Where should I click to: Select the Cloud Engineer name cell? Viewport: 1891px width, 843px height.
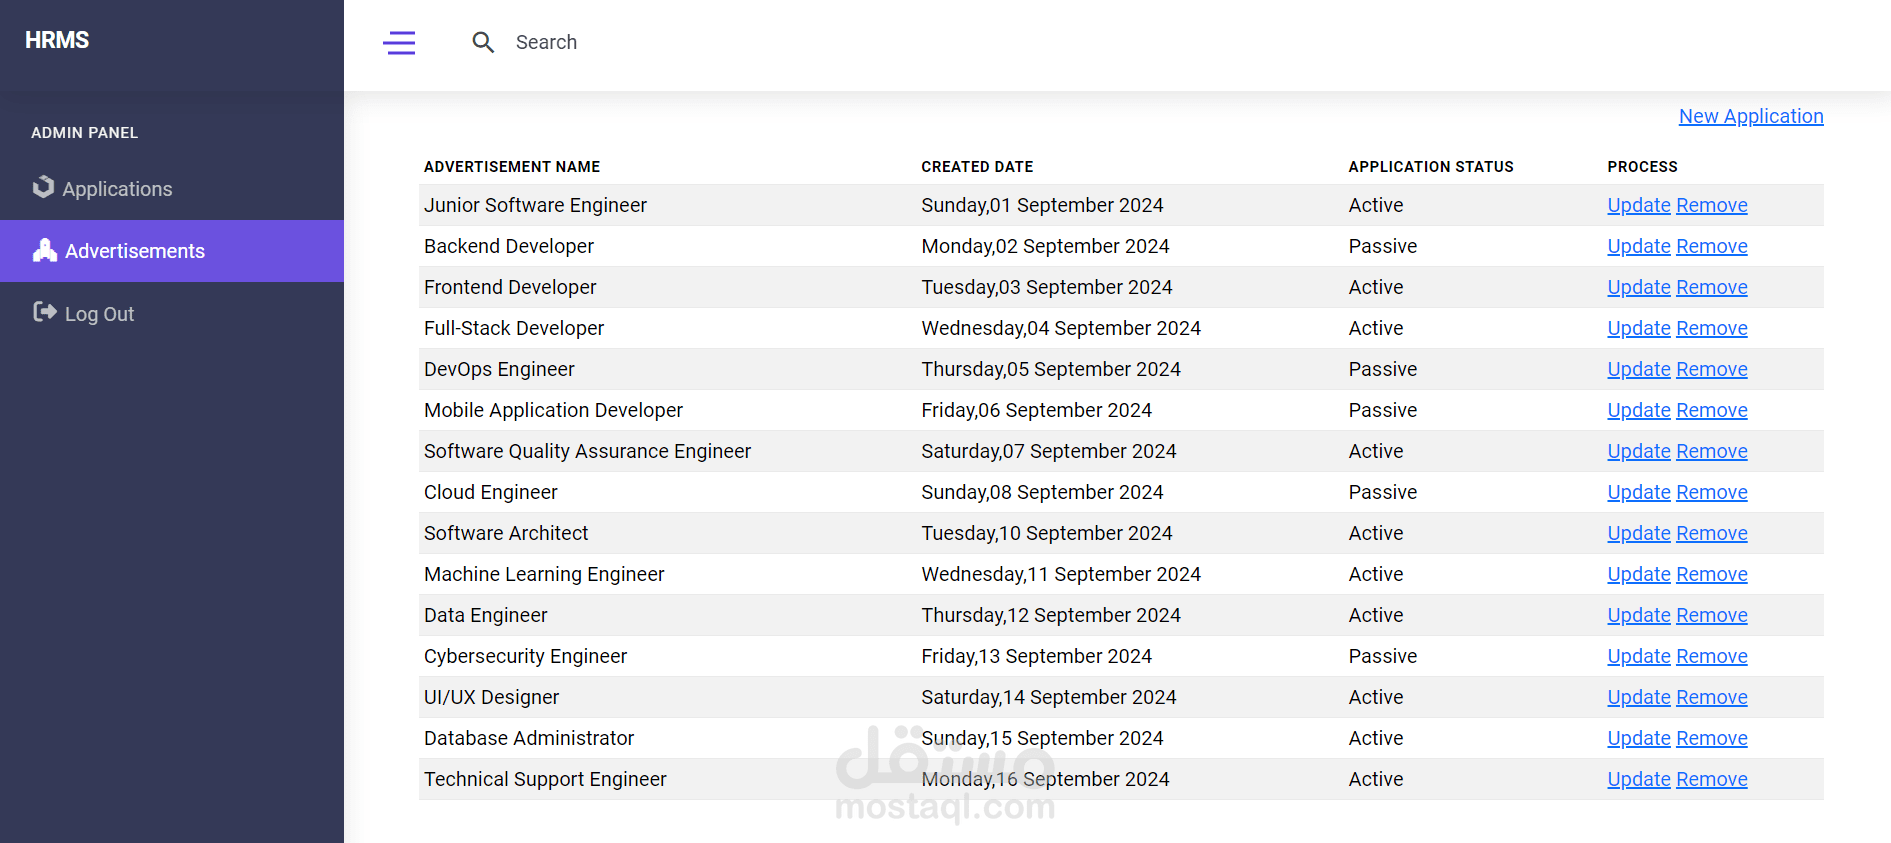[491, 492]
